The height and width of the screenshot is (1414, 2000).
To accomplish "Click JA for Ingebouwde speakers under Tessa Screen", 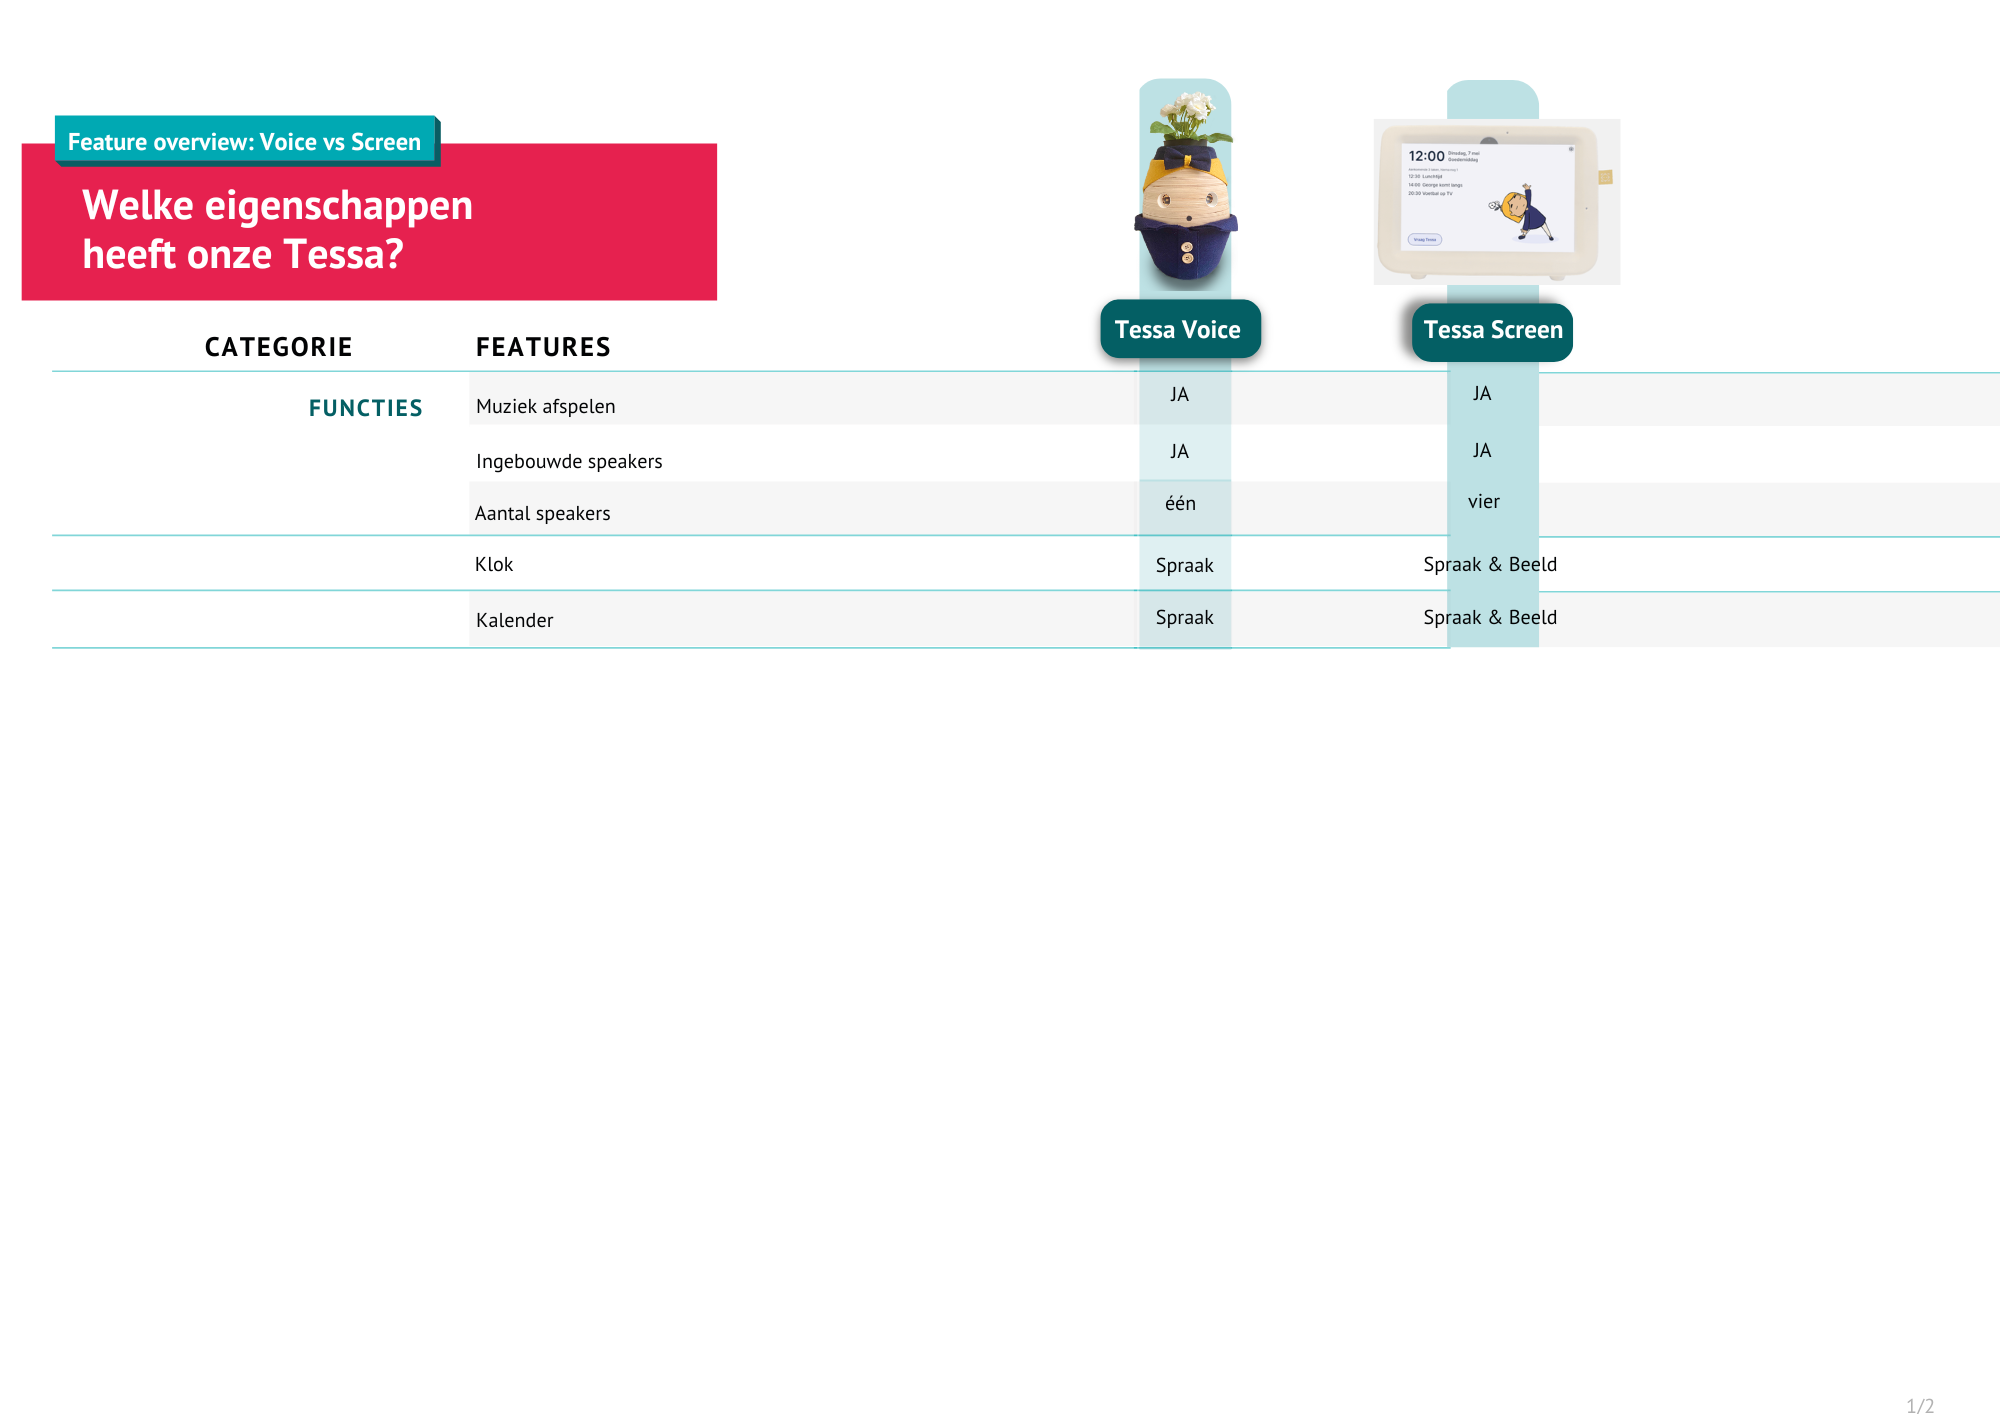I will (x=1482, y=450).
